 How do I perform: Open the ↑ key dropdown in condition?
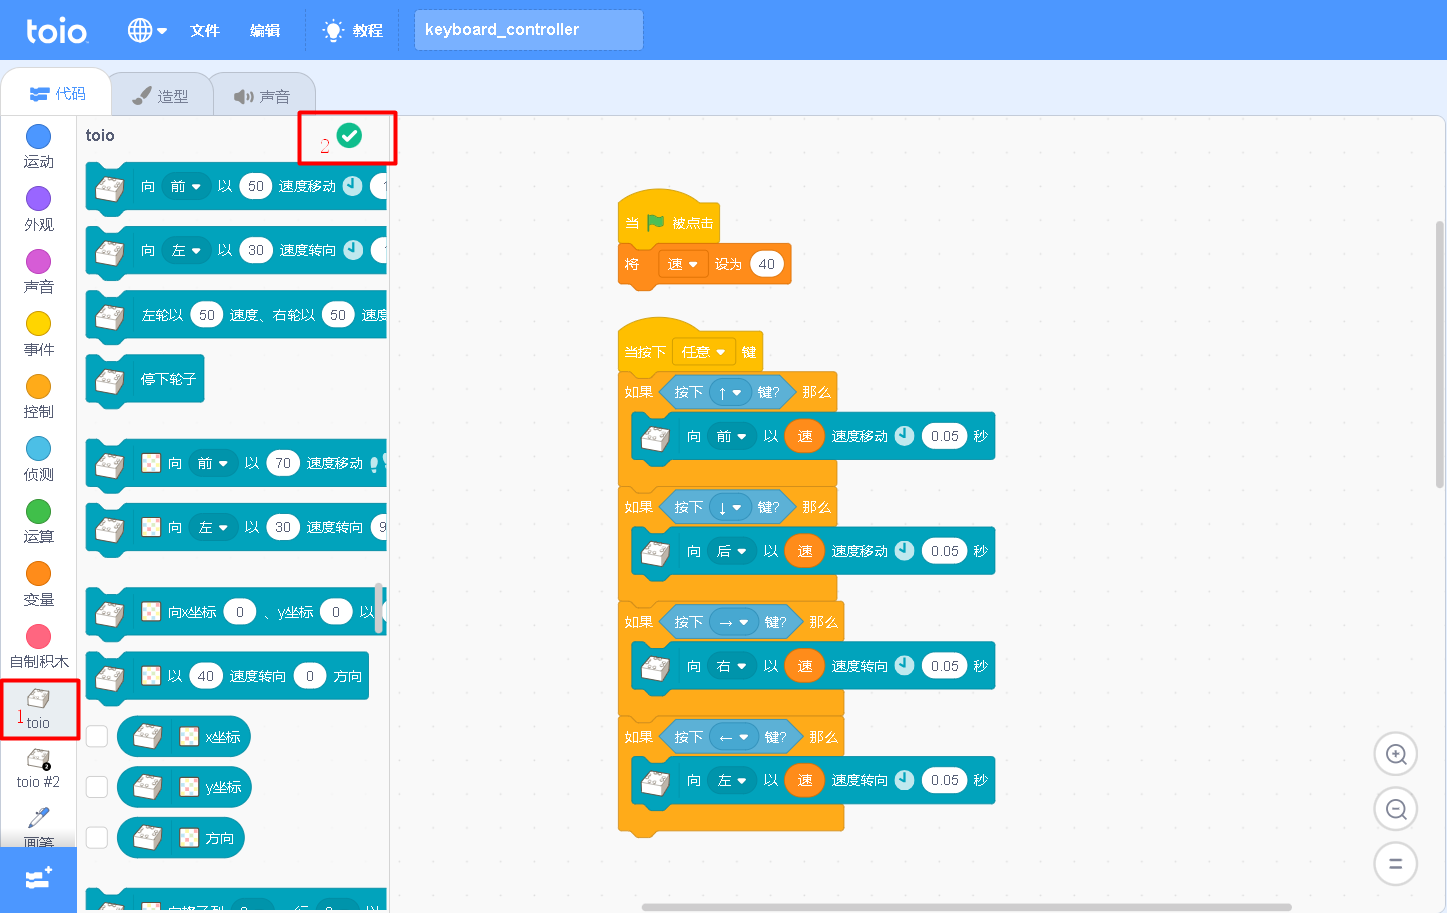728,392
